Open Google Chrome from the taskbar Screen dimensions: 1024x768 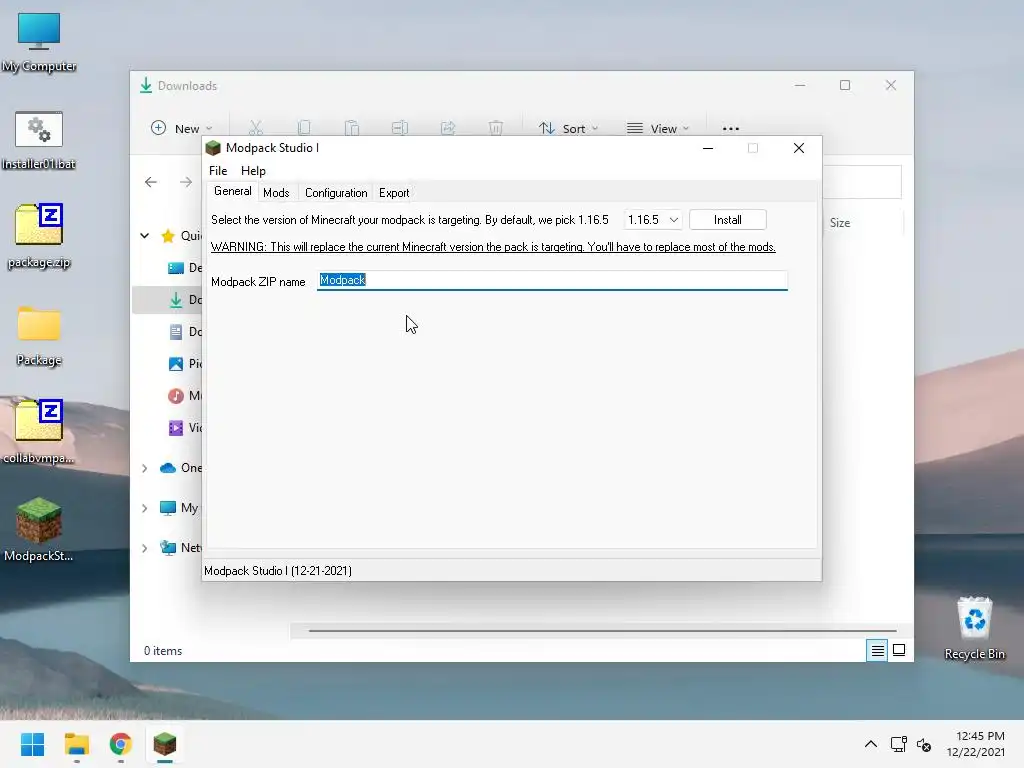[120, 744]
